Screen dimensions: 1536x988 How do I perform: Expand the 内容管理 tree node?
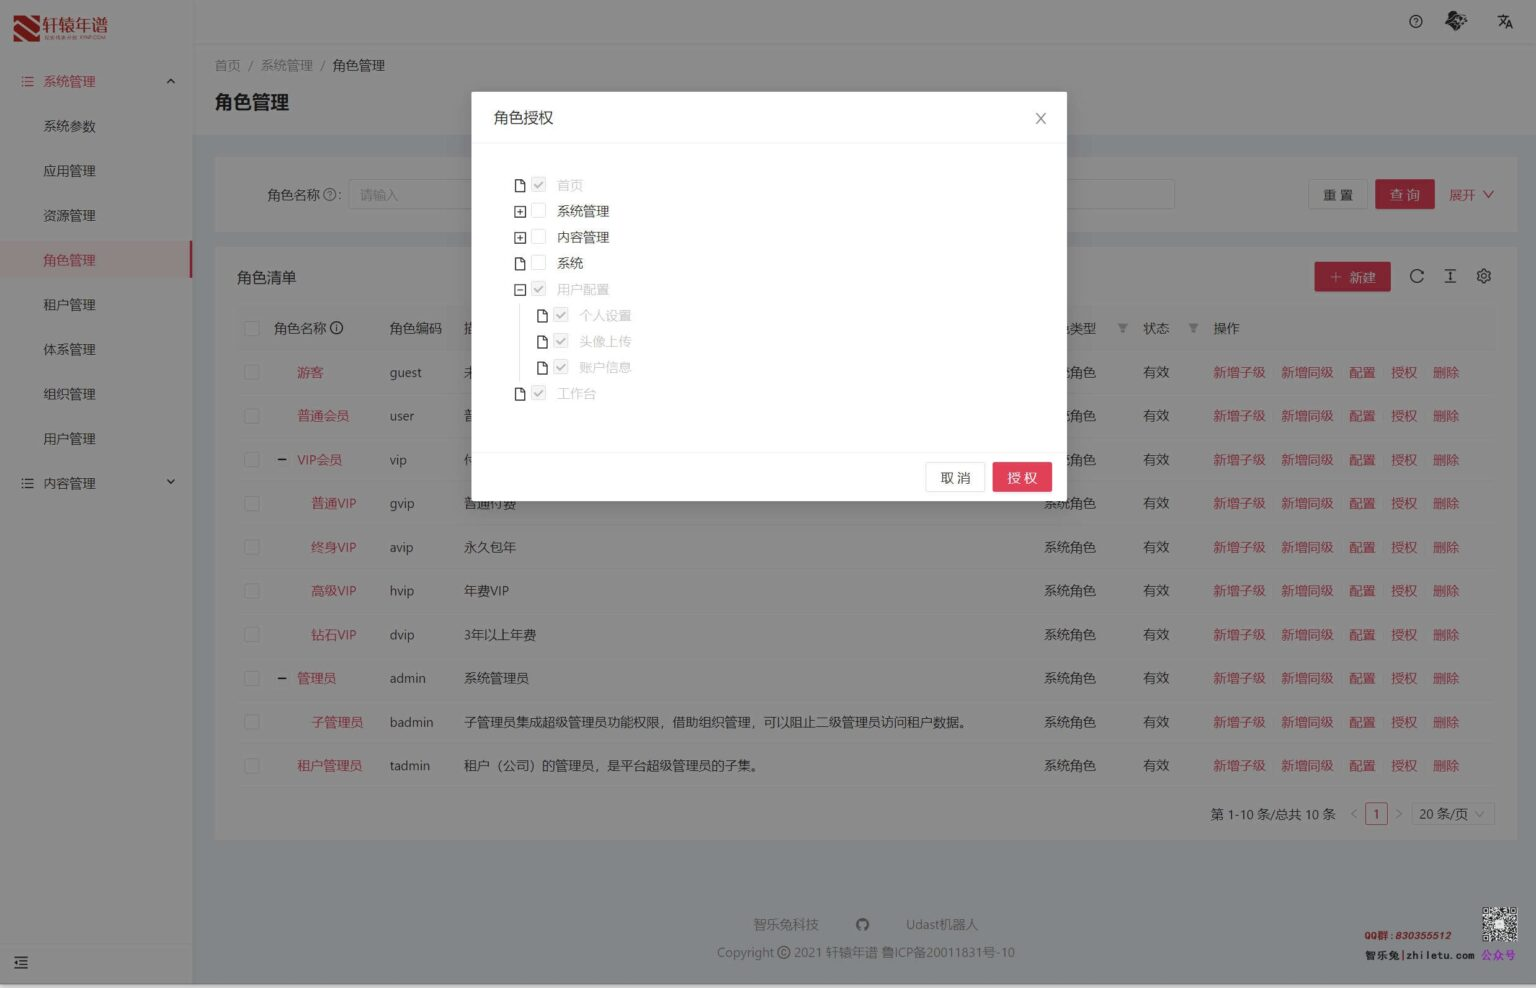tap(520, 237)
